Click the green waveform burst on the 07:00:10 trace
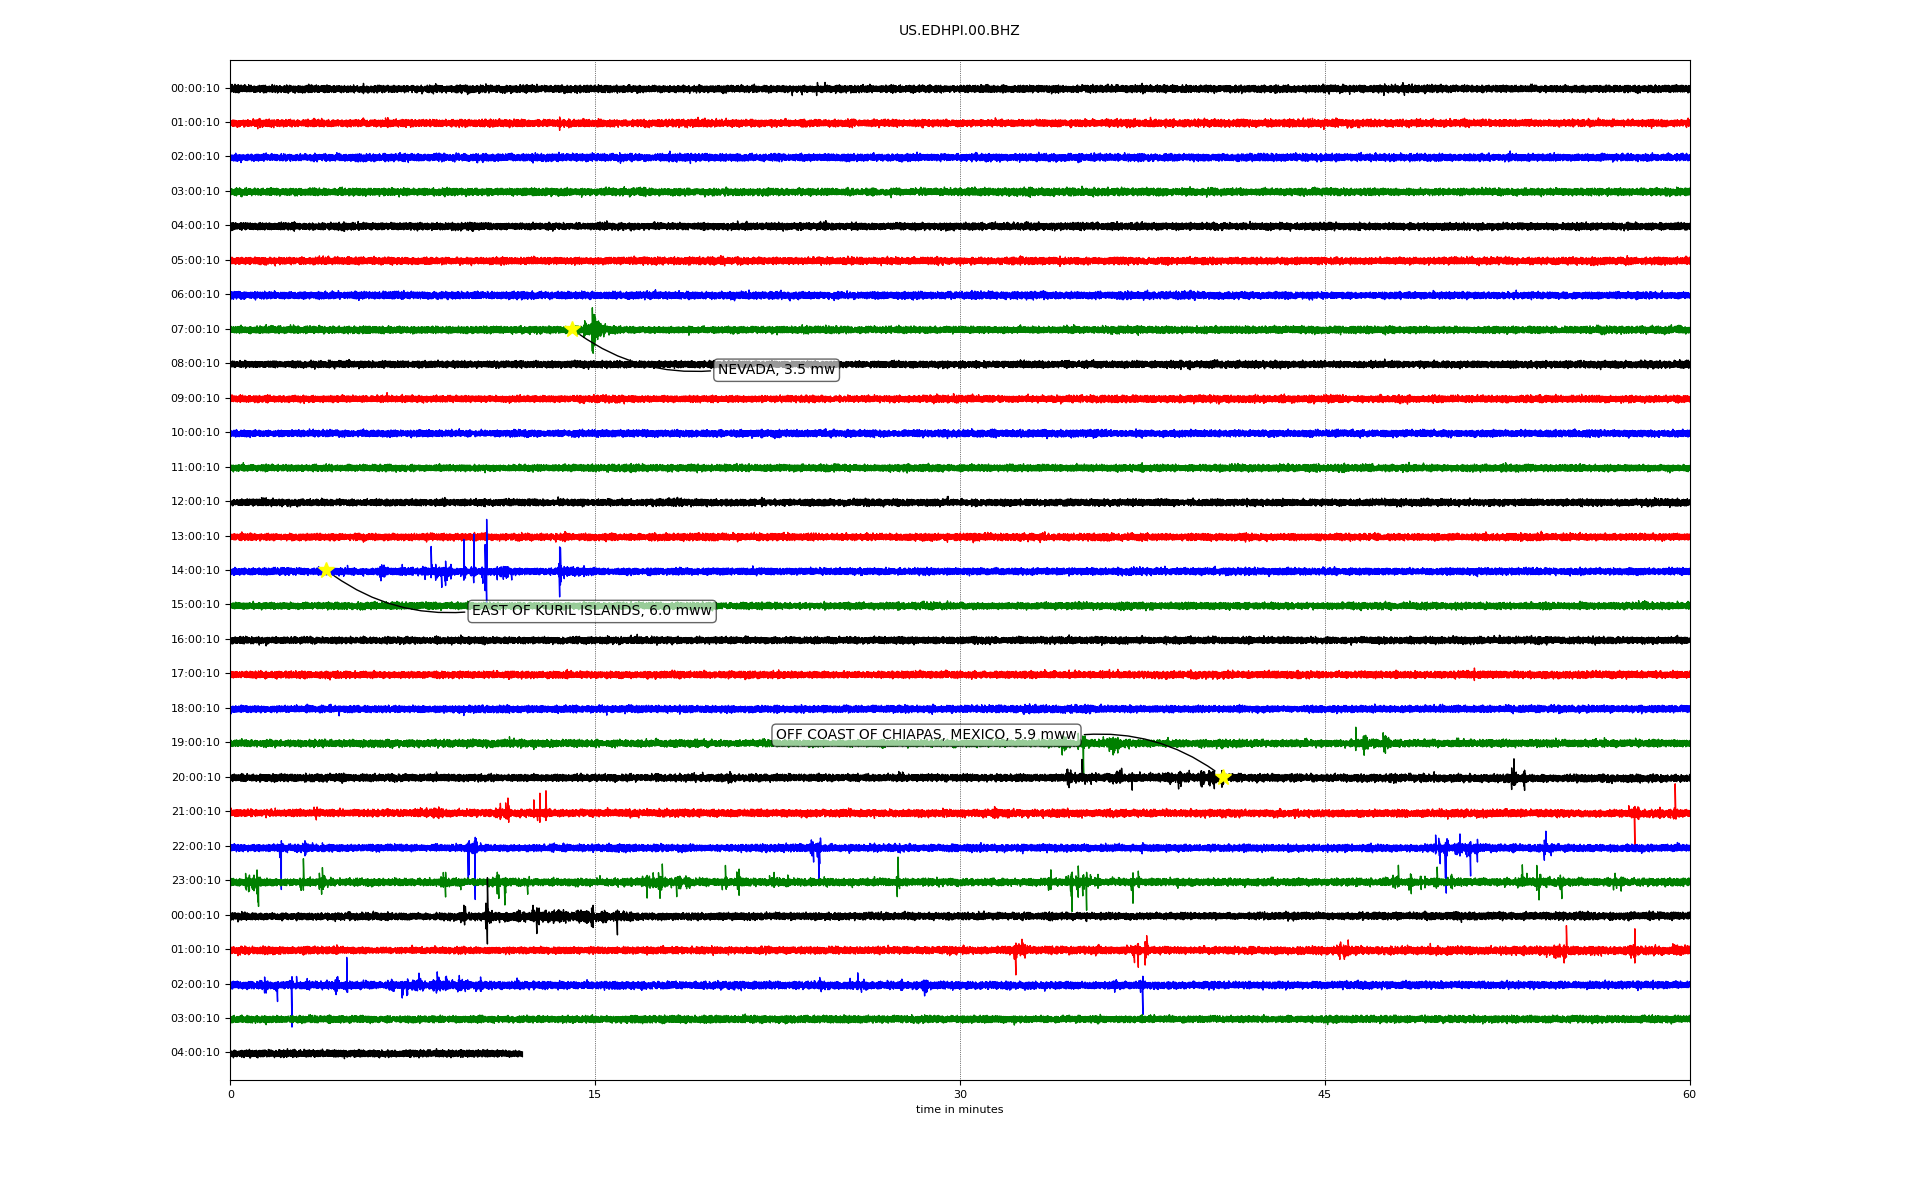The width and height of the screenshot is (1920, 1200). pos(593,330)
